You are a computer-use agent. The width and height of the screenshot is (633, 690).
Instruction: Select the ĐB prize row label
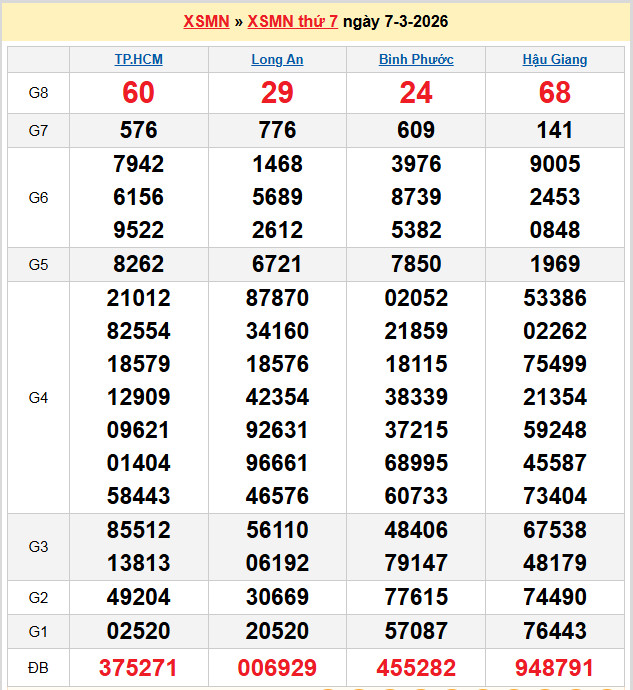pyautogui.click(x=38, y=667)
